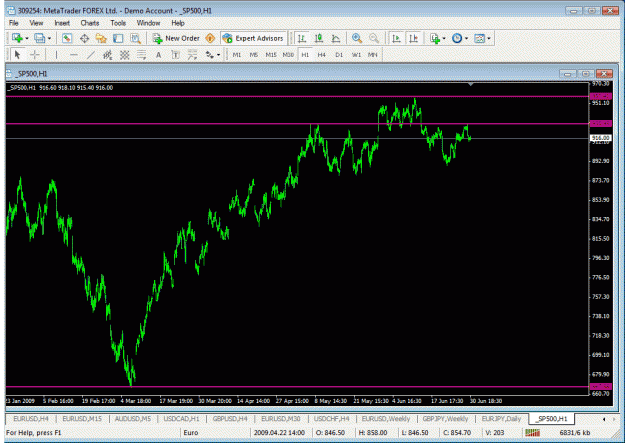
Task: Select the Arrows objects tool
Action: [x=210, y=55]
